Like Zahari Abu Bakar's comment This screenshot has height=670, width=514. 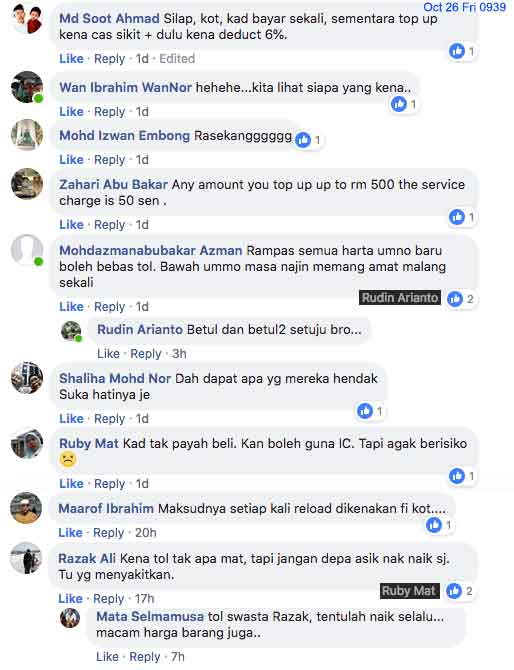tap(71, 224)
